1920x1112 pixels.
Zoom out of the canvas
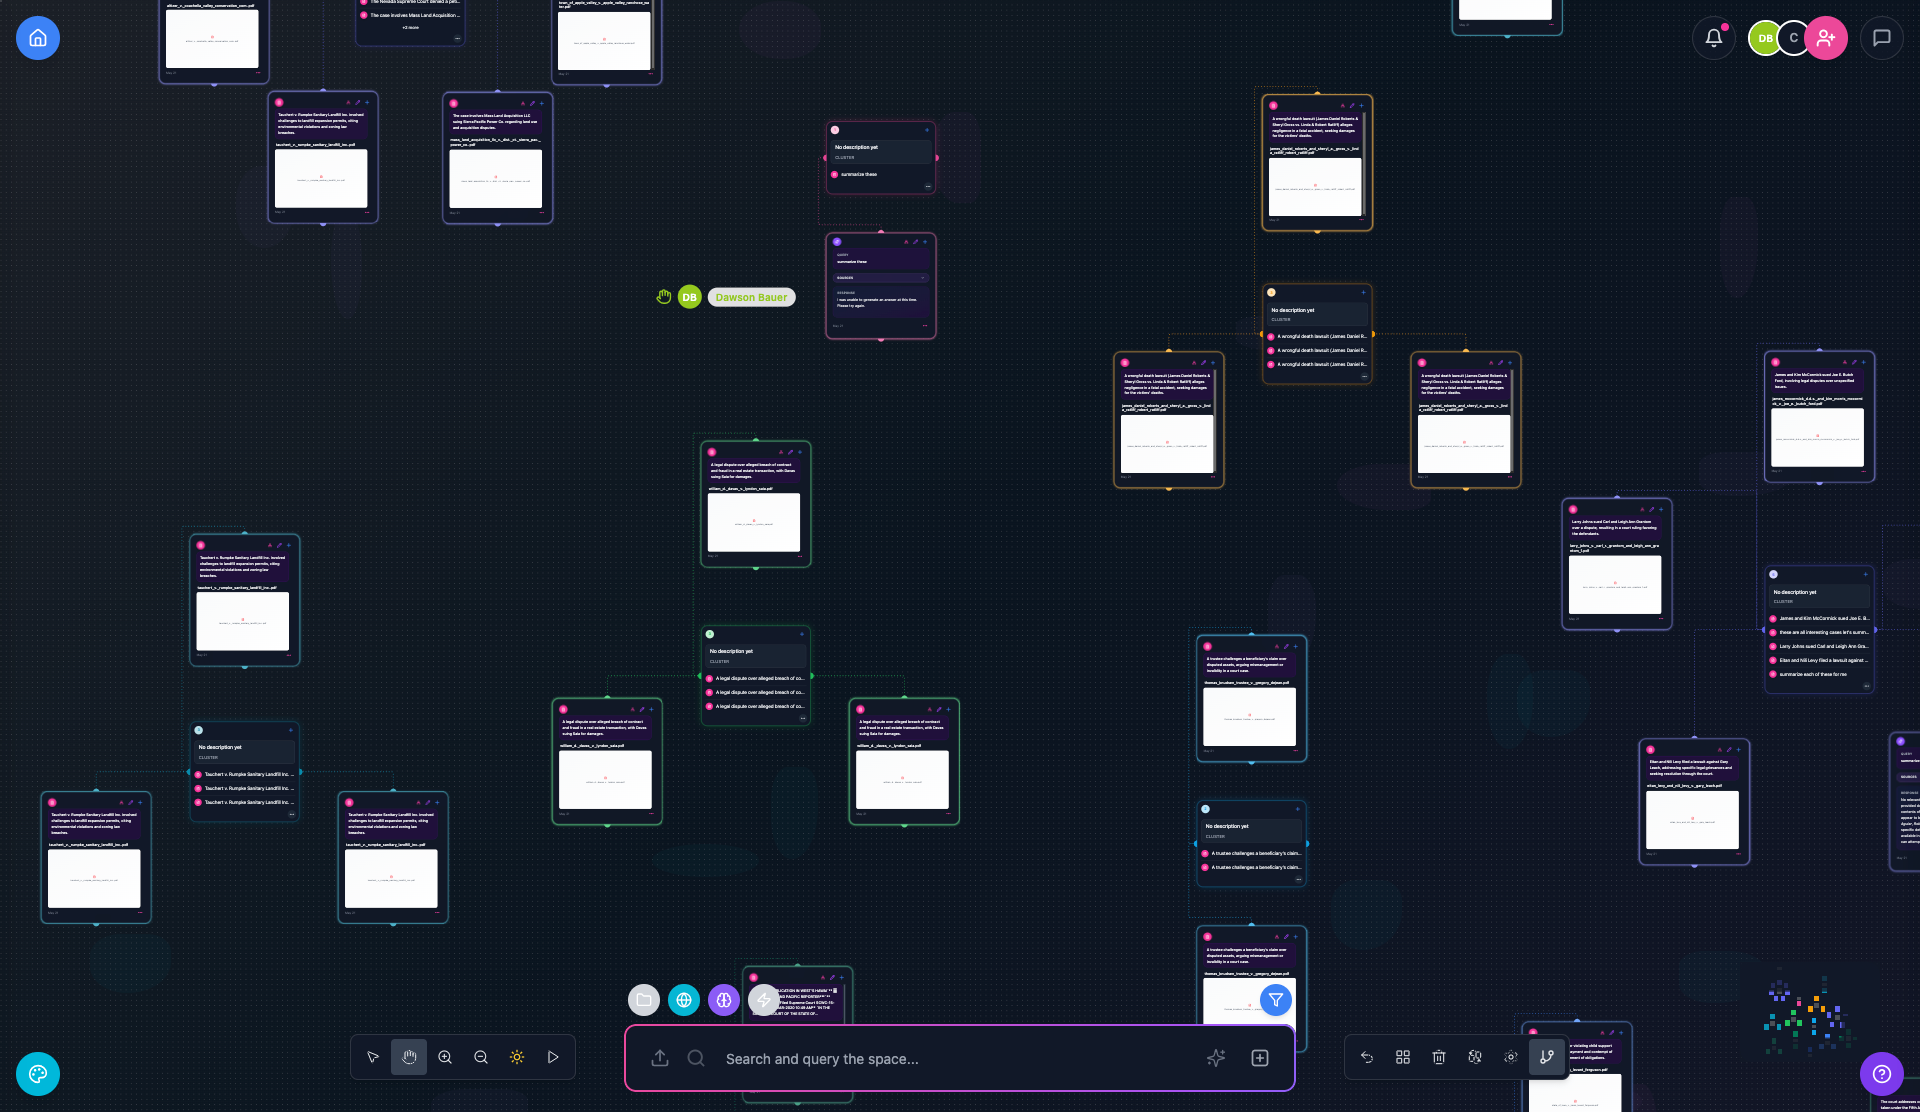(x=481, y=1057)
